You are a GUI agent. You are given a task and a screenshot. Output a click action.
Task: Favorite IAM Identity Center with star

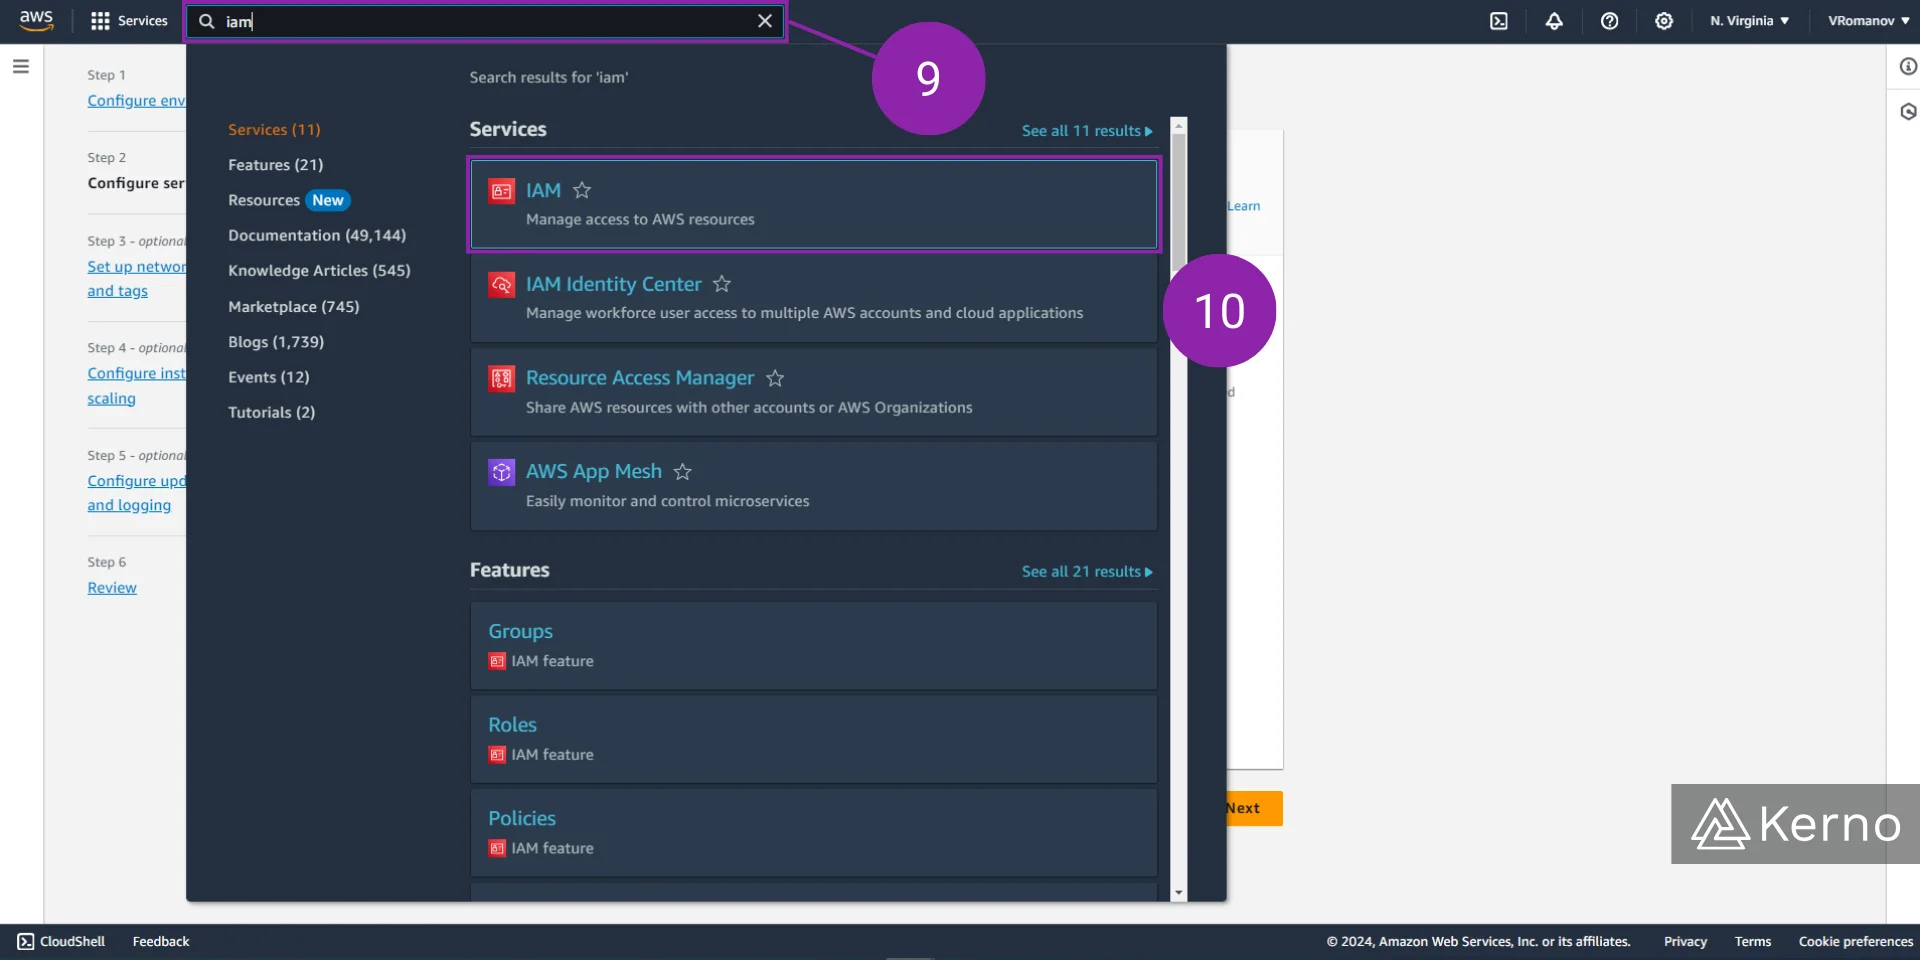pos(722,284)
